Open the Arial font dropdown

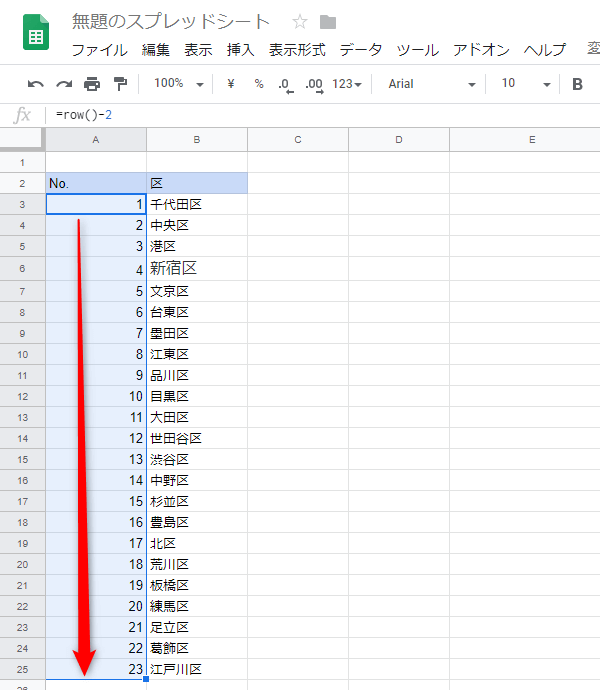[432, 84]
